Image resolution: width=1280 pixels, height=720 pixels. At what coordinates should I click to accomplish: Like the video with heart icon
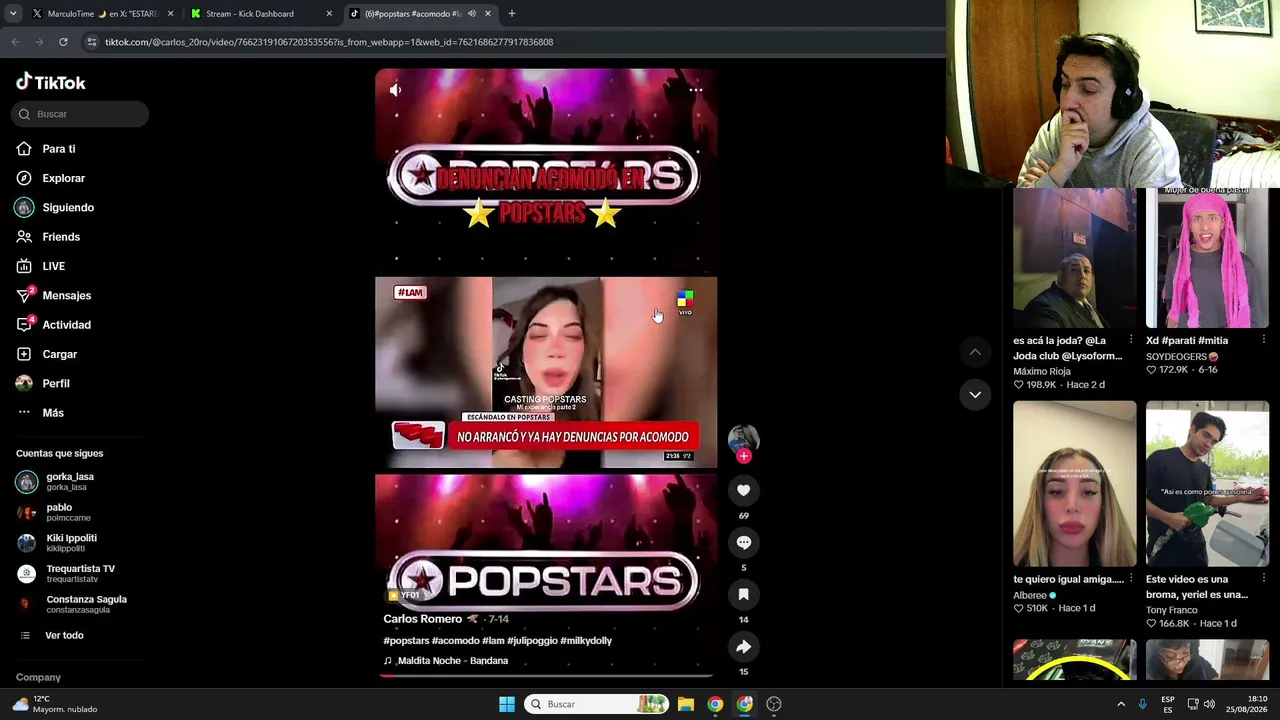(743, 490)
